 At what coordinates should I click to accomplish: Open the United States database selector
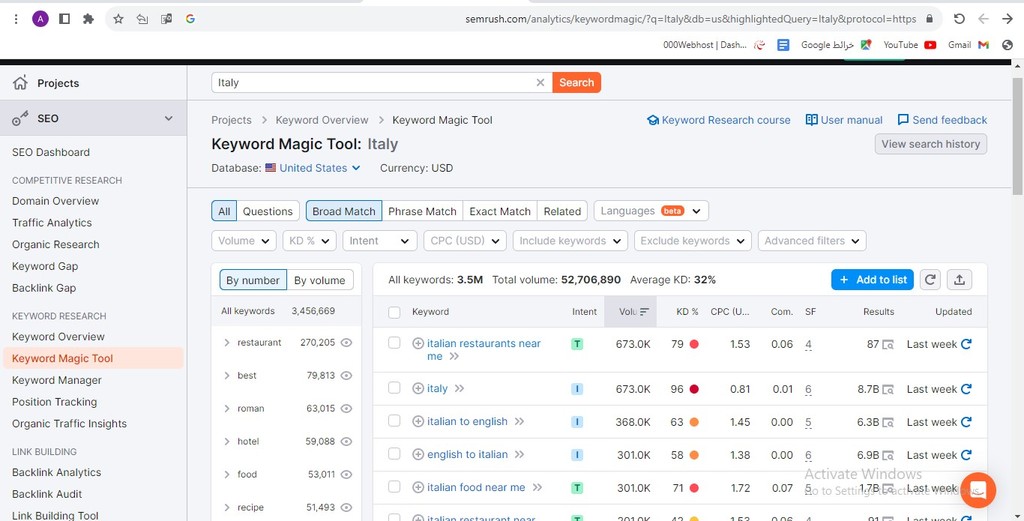[x=313, y=168]
